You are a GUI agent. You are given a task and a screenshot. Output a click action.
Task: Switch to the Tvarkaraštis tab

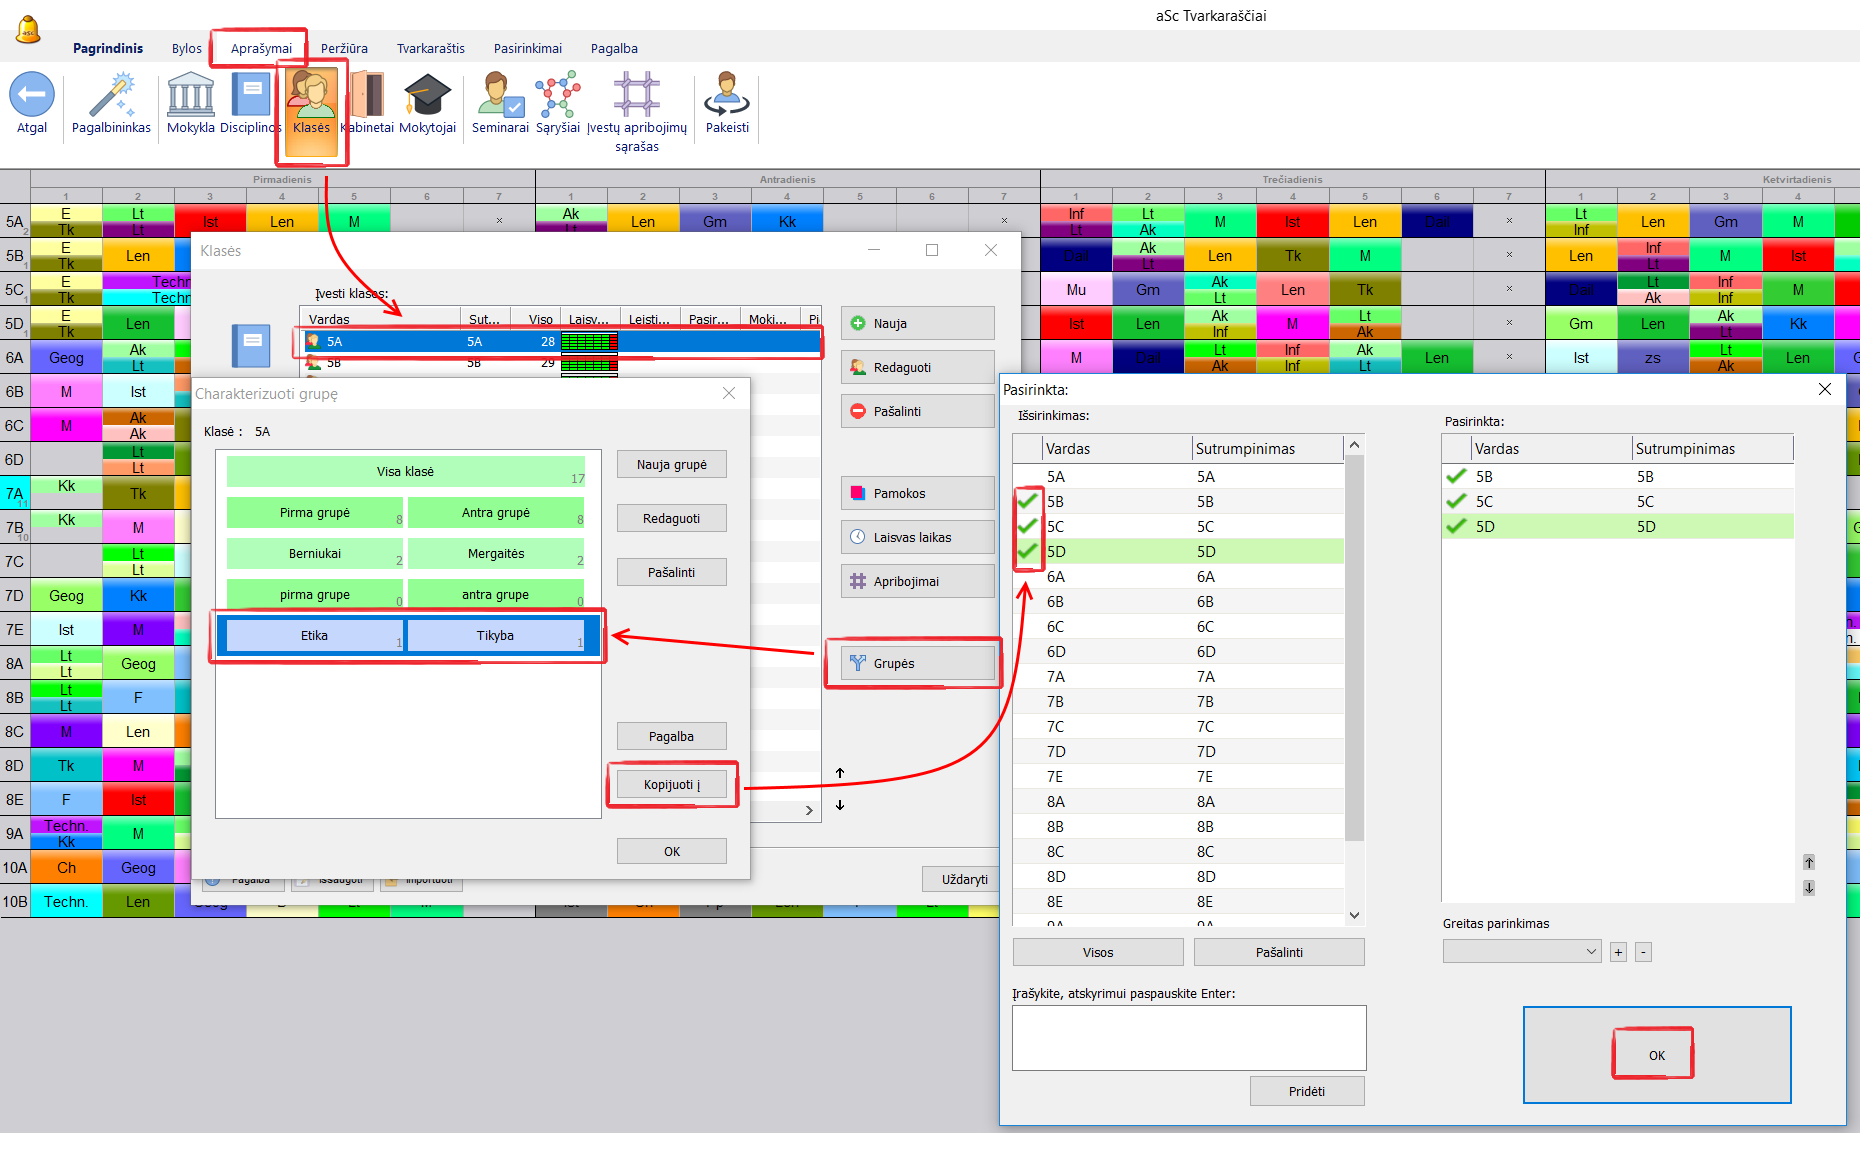(x=430, y=48)
